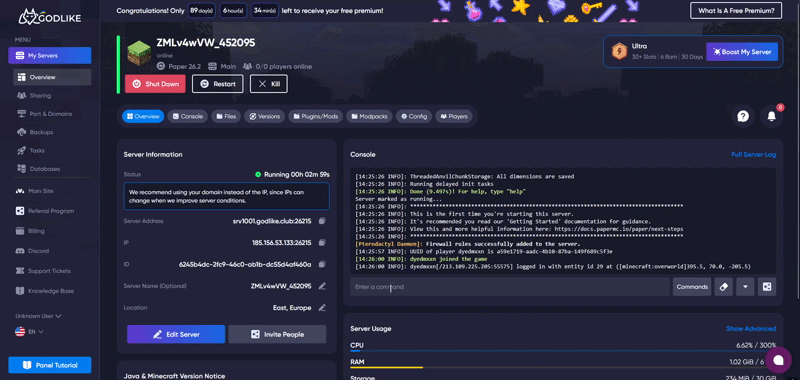Screen dimensions: 800x380
Task: Click the help question mark icon
Action: 743,117
